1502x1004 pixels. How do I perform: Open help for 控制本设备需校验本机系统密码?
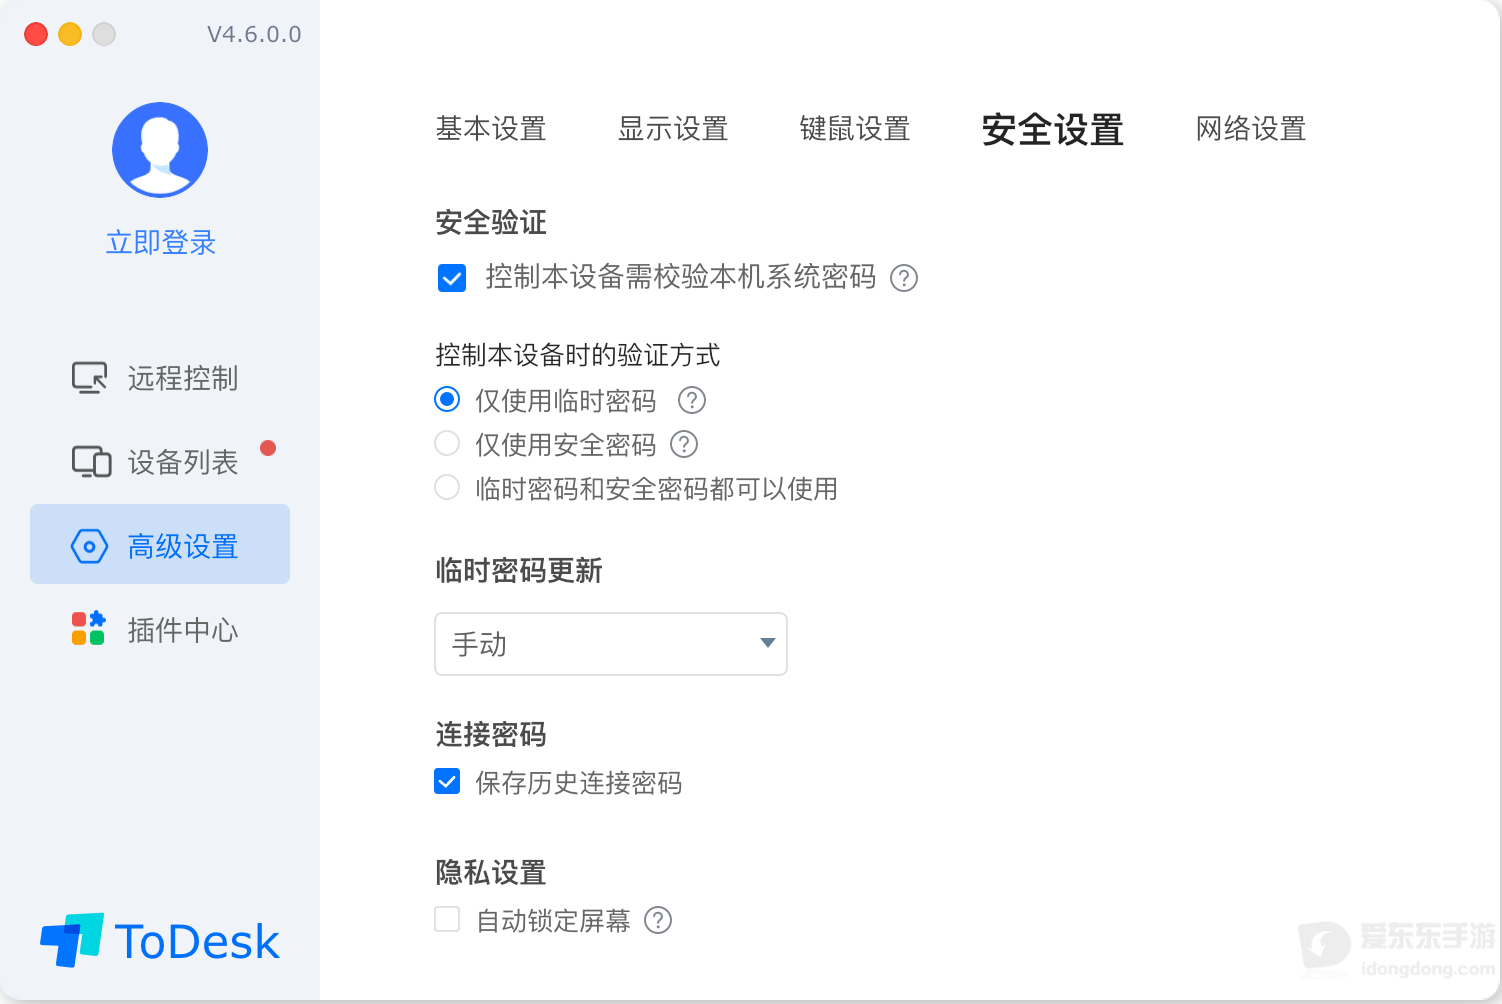[904, 278]
